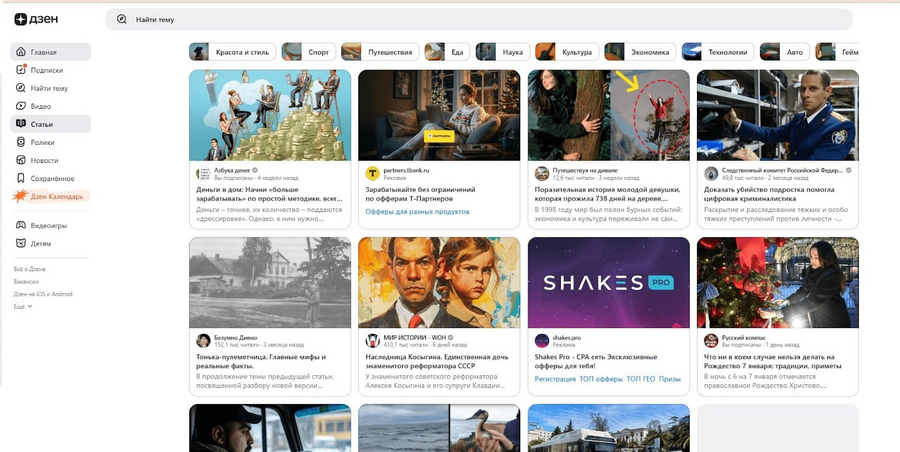The image size is (900, 452).
Task: Click the search icon in search bar
Action: click(x=122, y=20)
